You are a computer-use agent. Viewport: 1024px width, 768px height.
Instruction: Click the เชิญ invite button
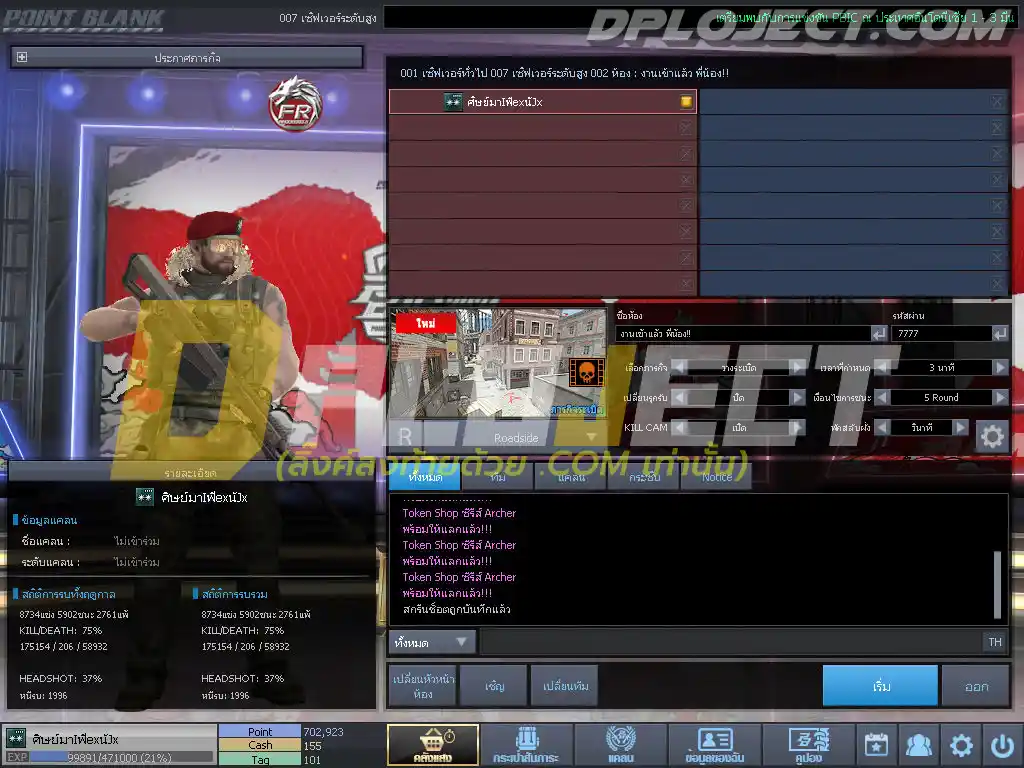pos(494,686)
